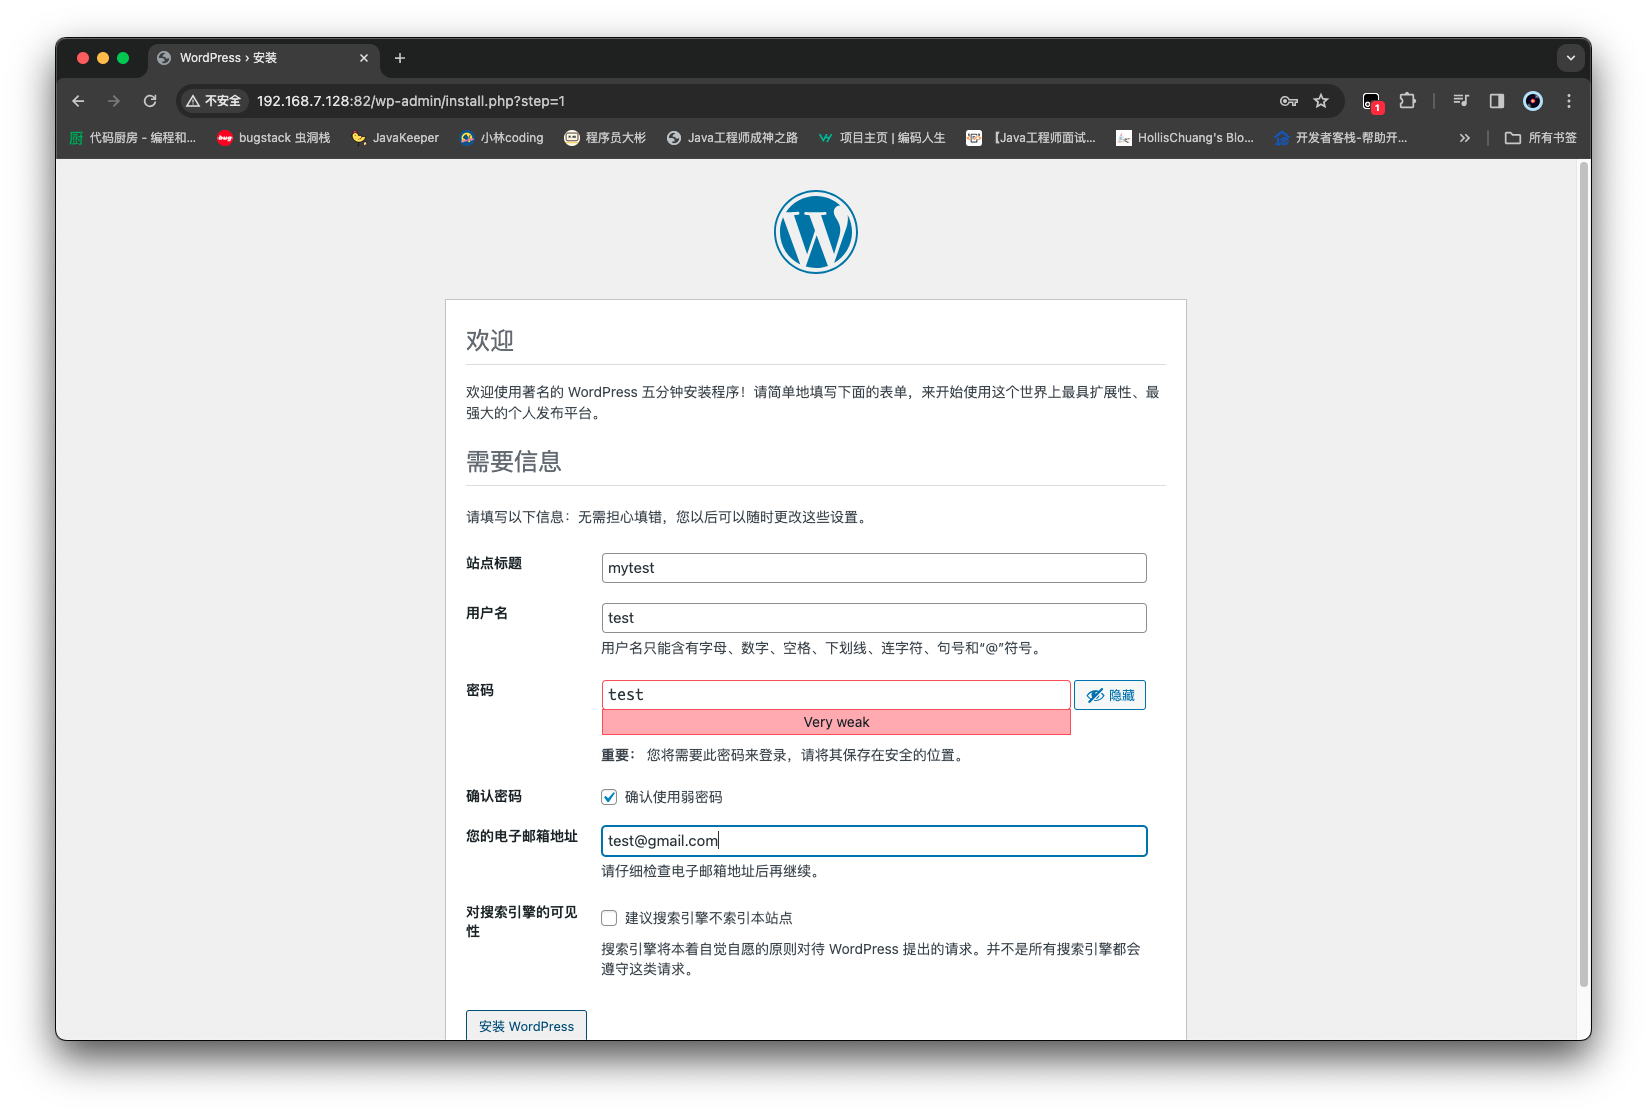Click into the 密码 field
This screenshot has height=1114, width=1647.
836,695
